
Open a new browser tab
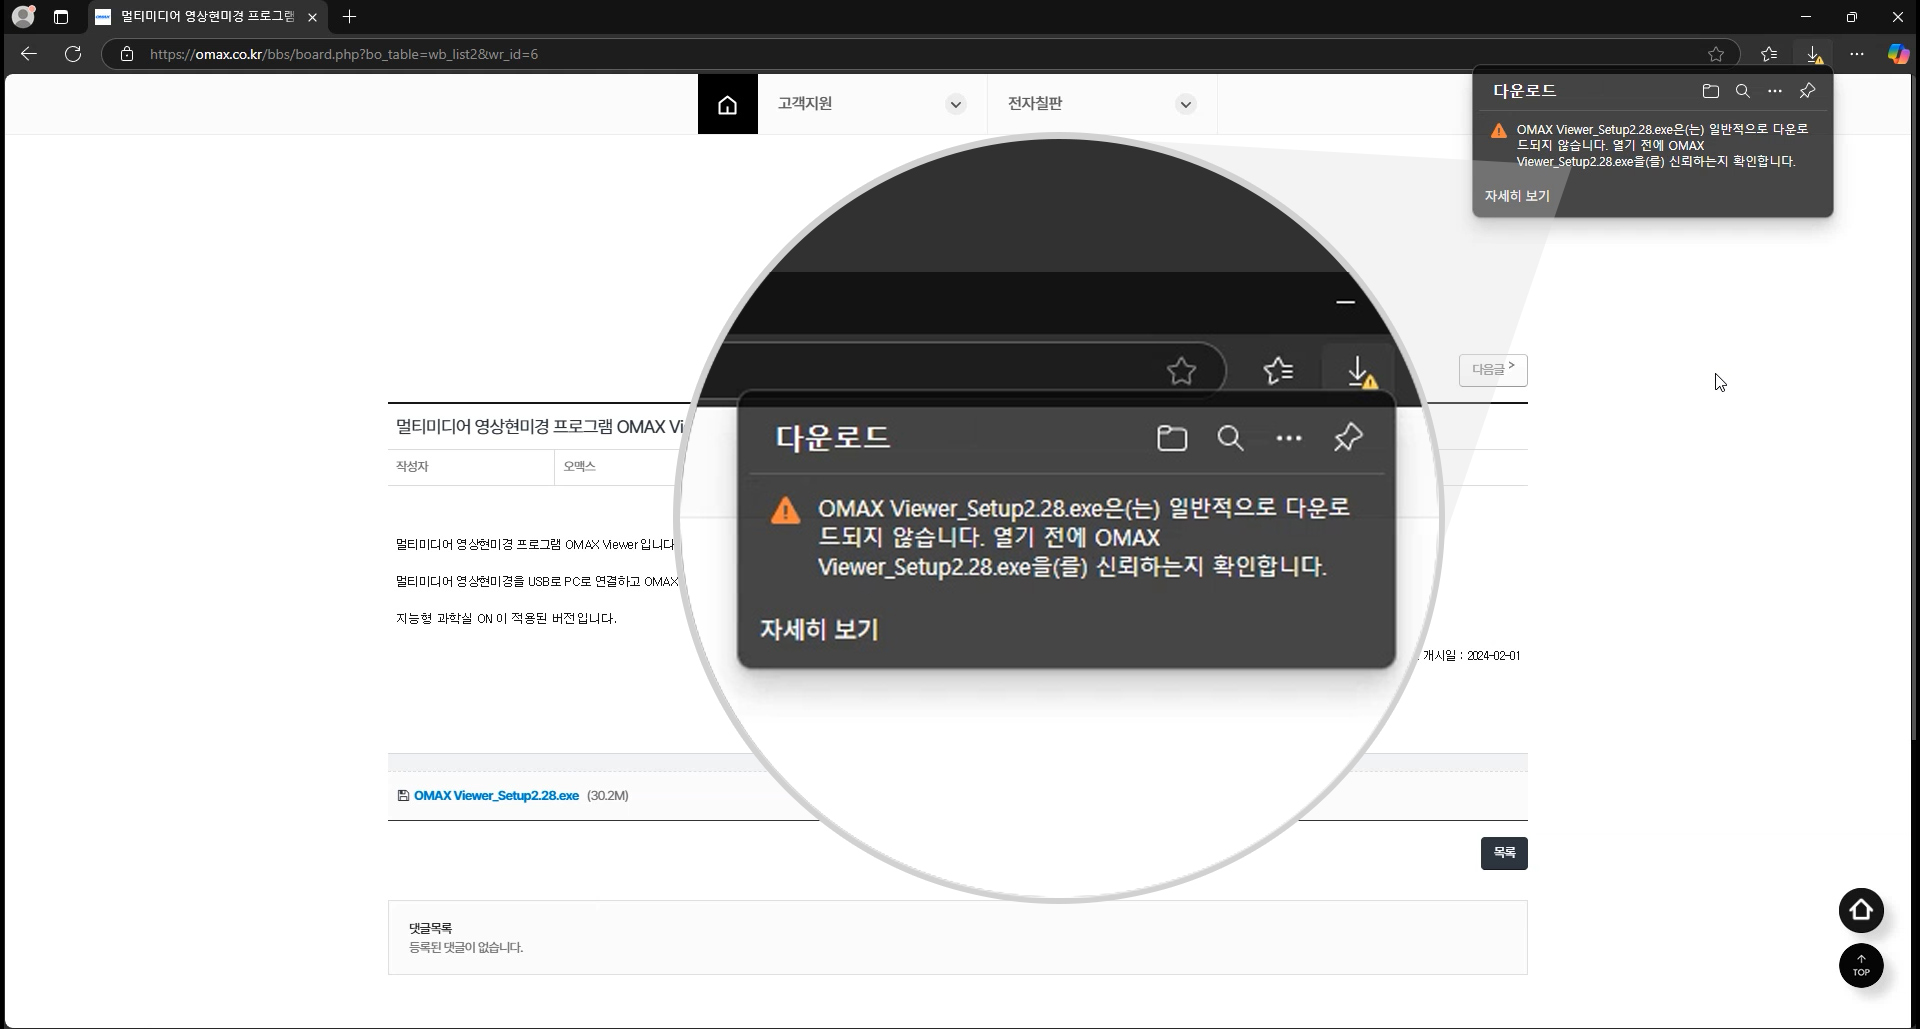pyautogui.click(x=349, y=17)
